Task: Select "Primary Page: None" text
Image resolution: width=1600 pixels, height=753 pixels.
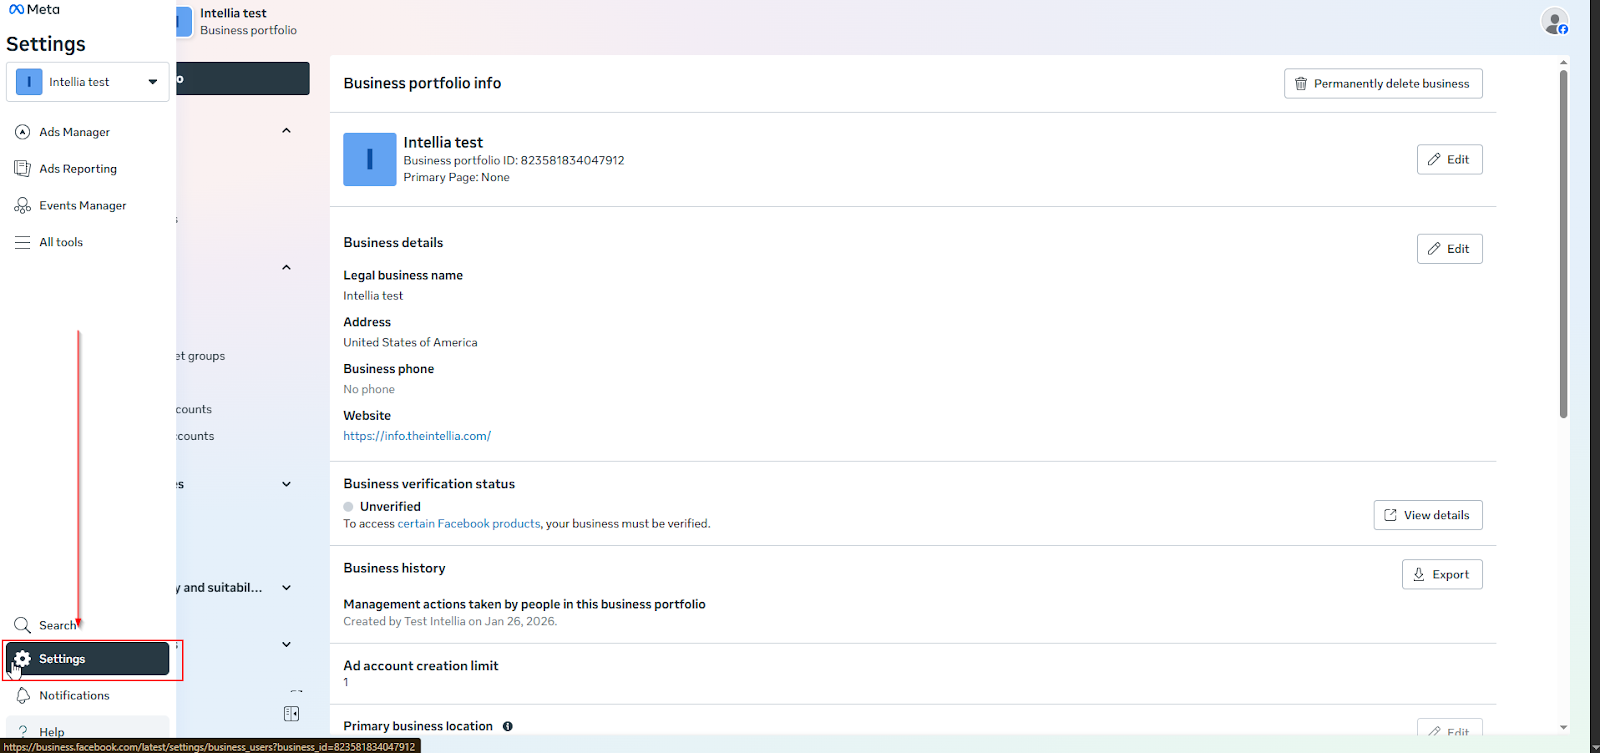Action: pyautogui.click(x=456, y=177)
